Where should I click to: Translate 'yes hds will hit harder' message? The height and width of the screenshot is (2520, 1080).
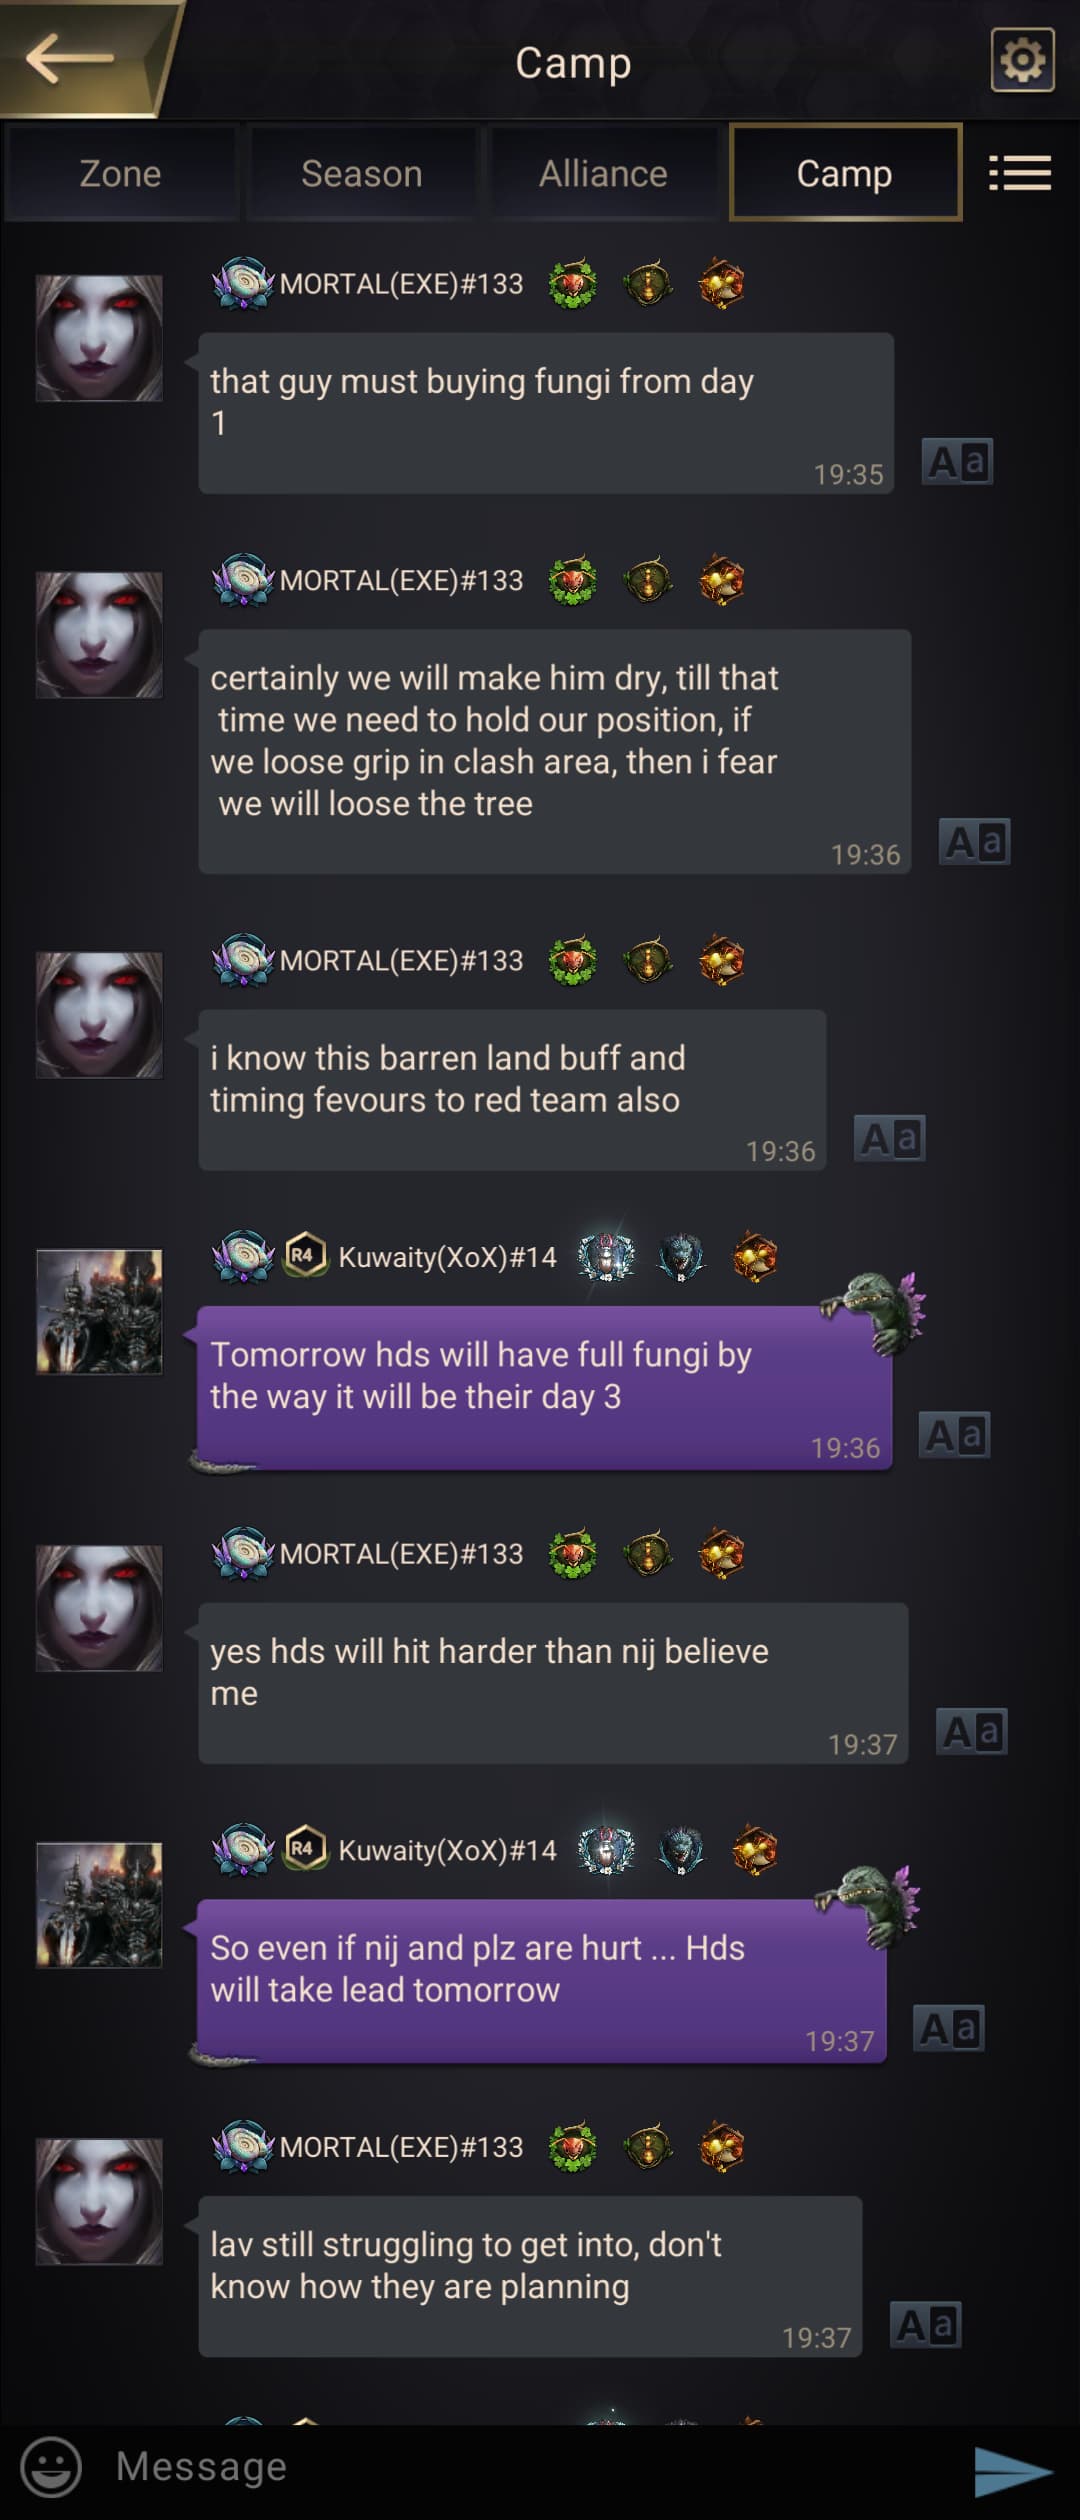point(971,1731)
